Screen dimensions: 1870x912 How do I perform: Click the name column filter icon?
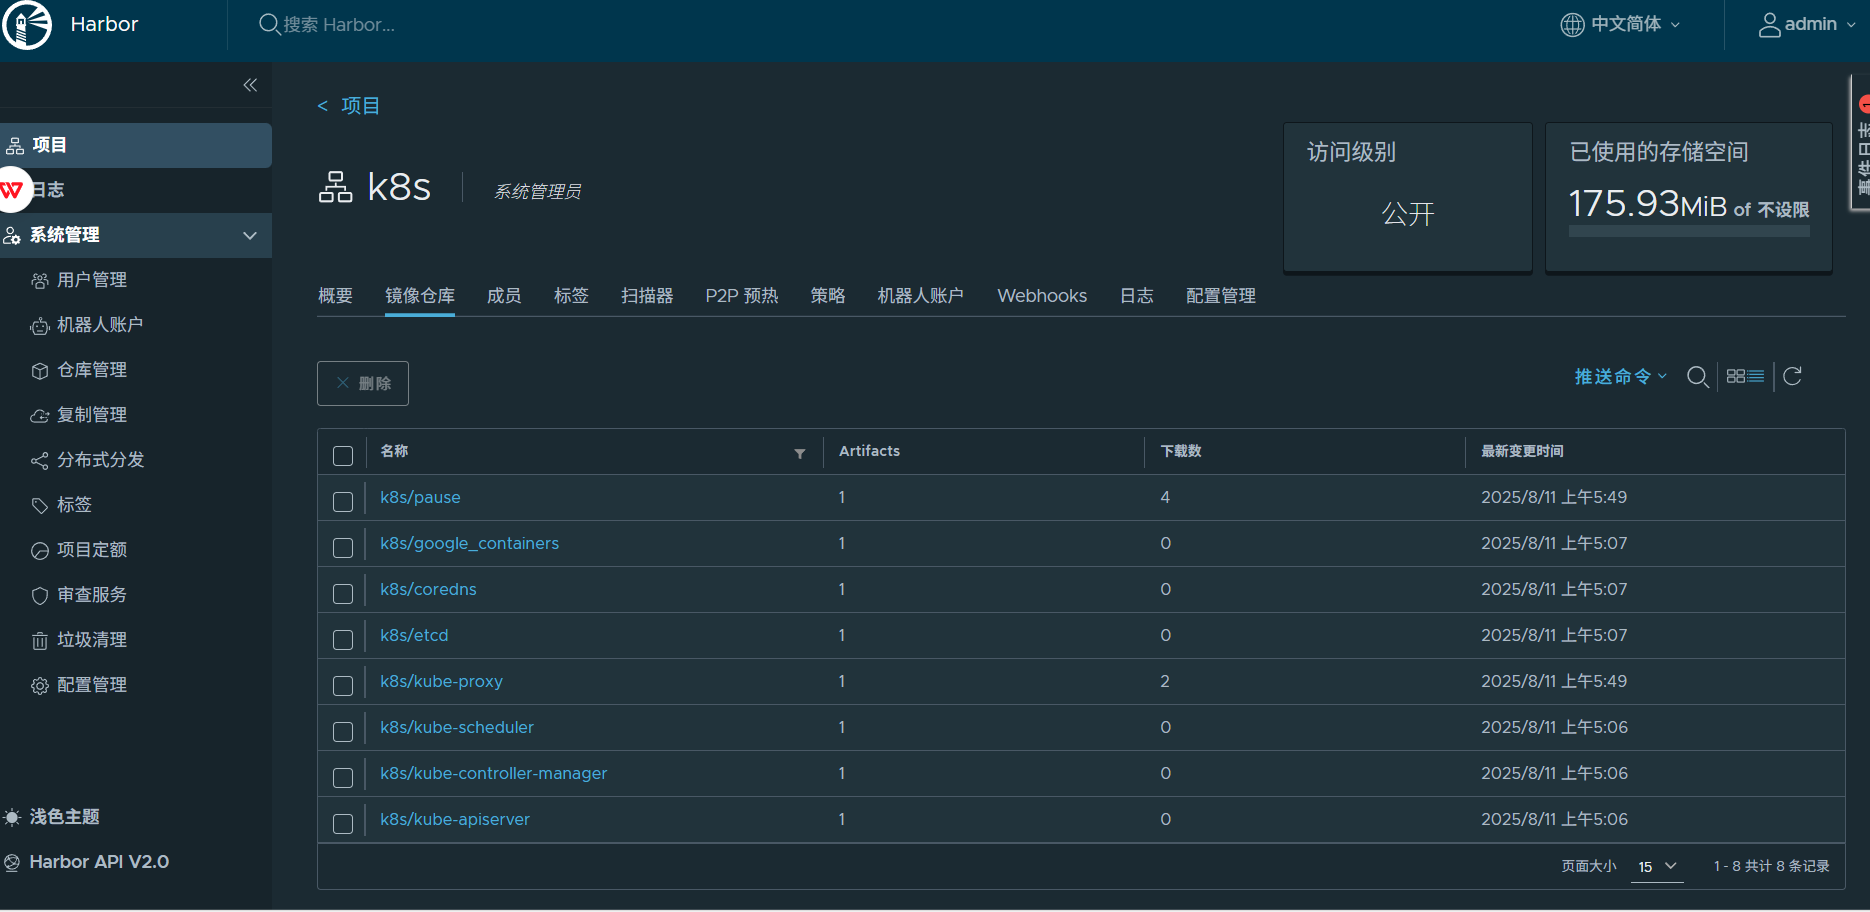pos(800,454)
